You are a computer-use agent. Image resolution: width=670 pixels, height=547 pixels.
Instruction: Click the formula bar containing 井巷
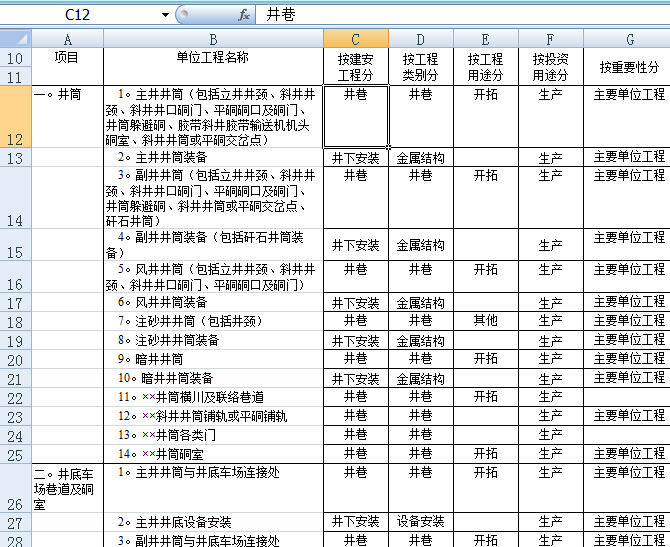click(x=462, y=15)
